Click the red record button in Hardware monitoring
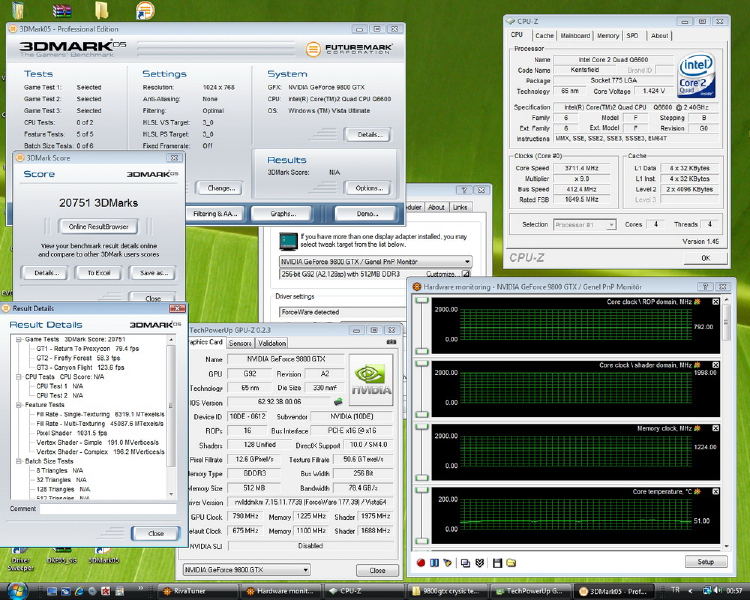This screenshot has height=600, width=750. 421,563
